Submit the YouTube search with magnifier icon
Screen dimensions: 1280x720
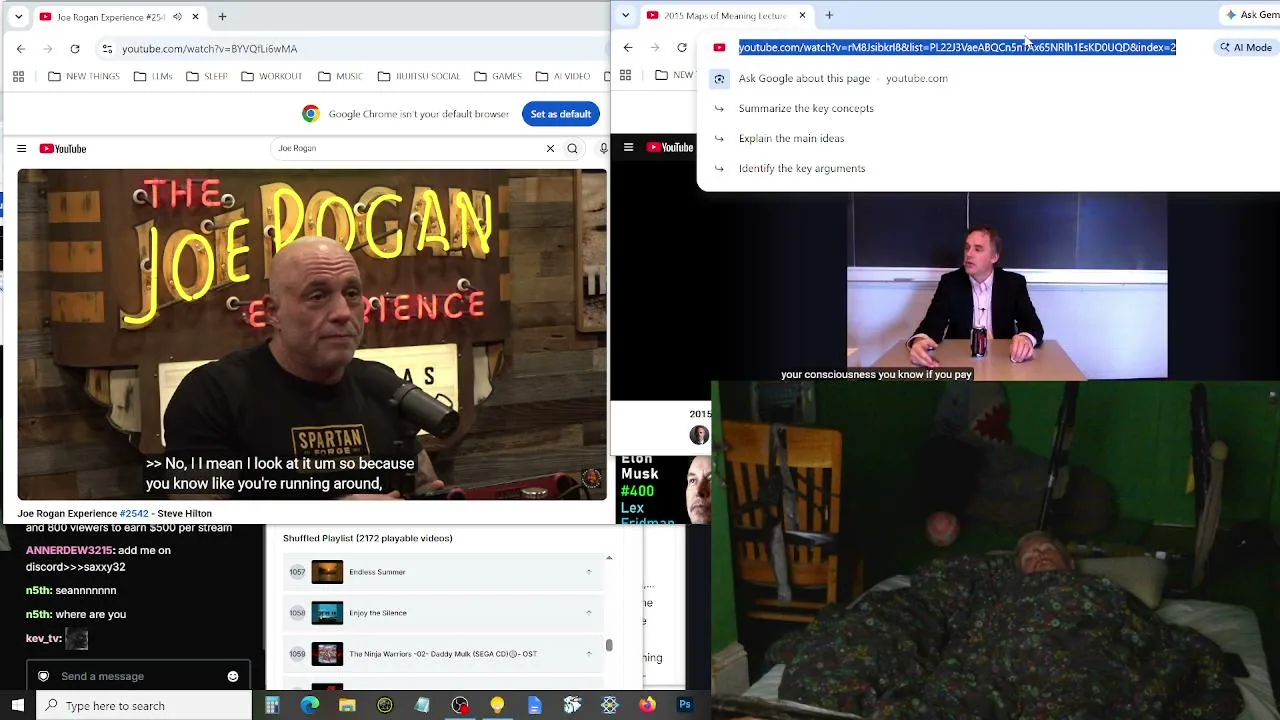(x=572, y=148)
